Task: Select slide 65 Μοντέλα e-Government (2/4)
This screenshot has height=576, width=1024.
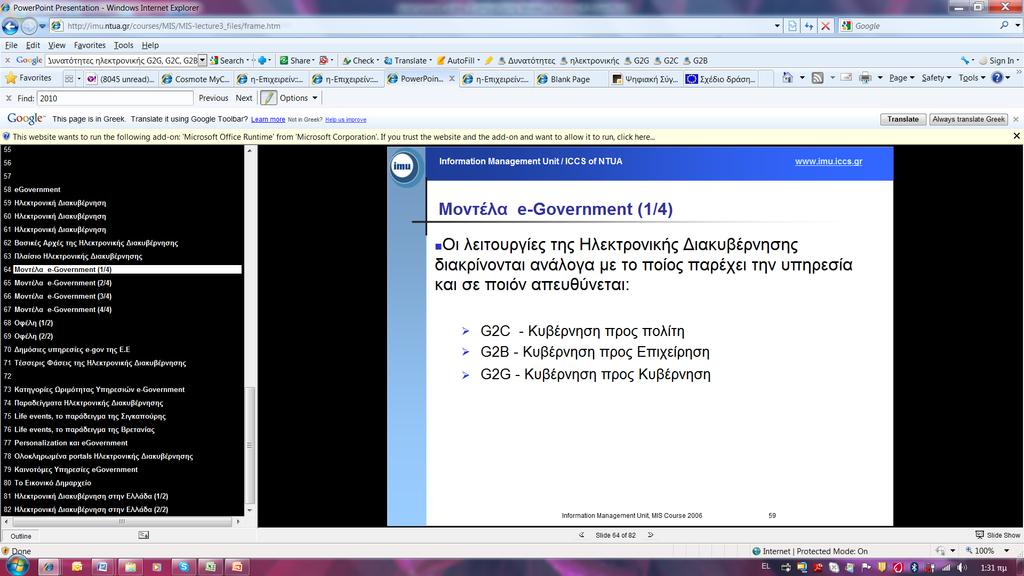Action: click(63, 283)
